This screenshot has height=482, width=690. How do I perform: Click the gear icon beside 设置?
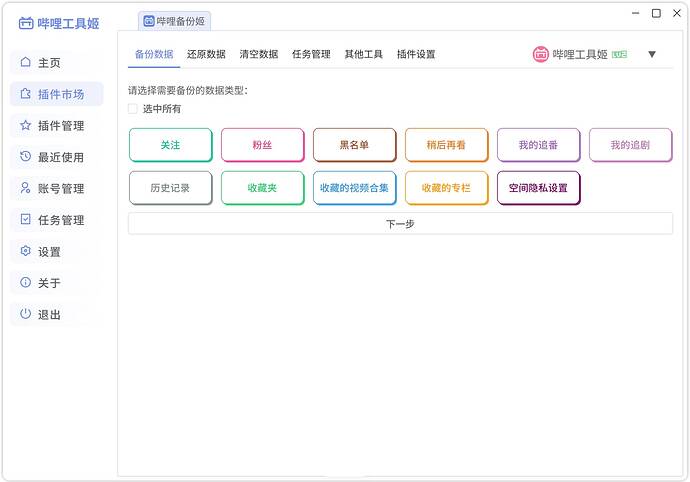26,251
